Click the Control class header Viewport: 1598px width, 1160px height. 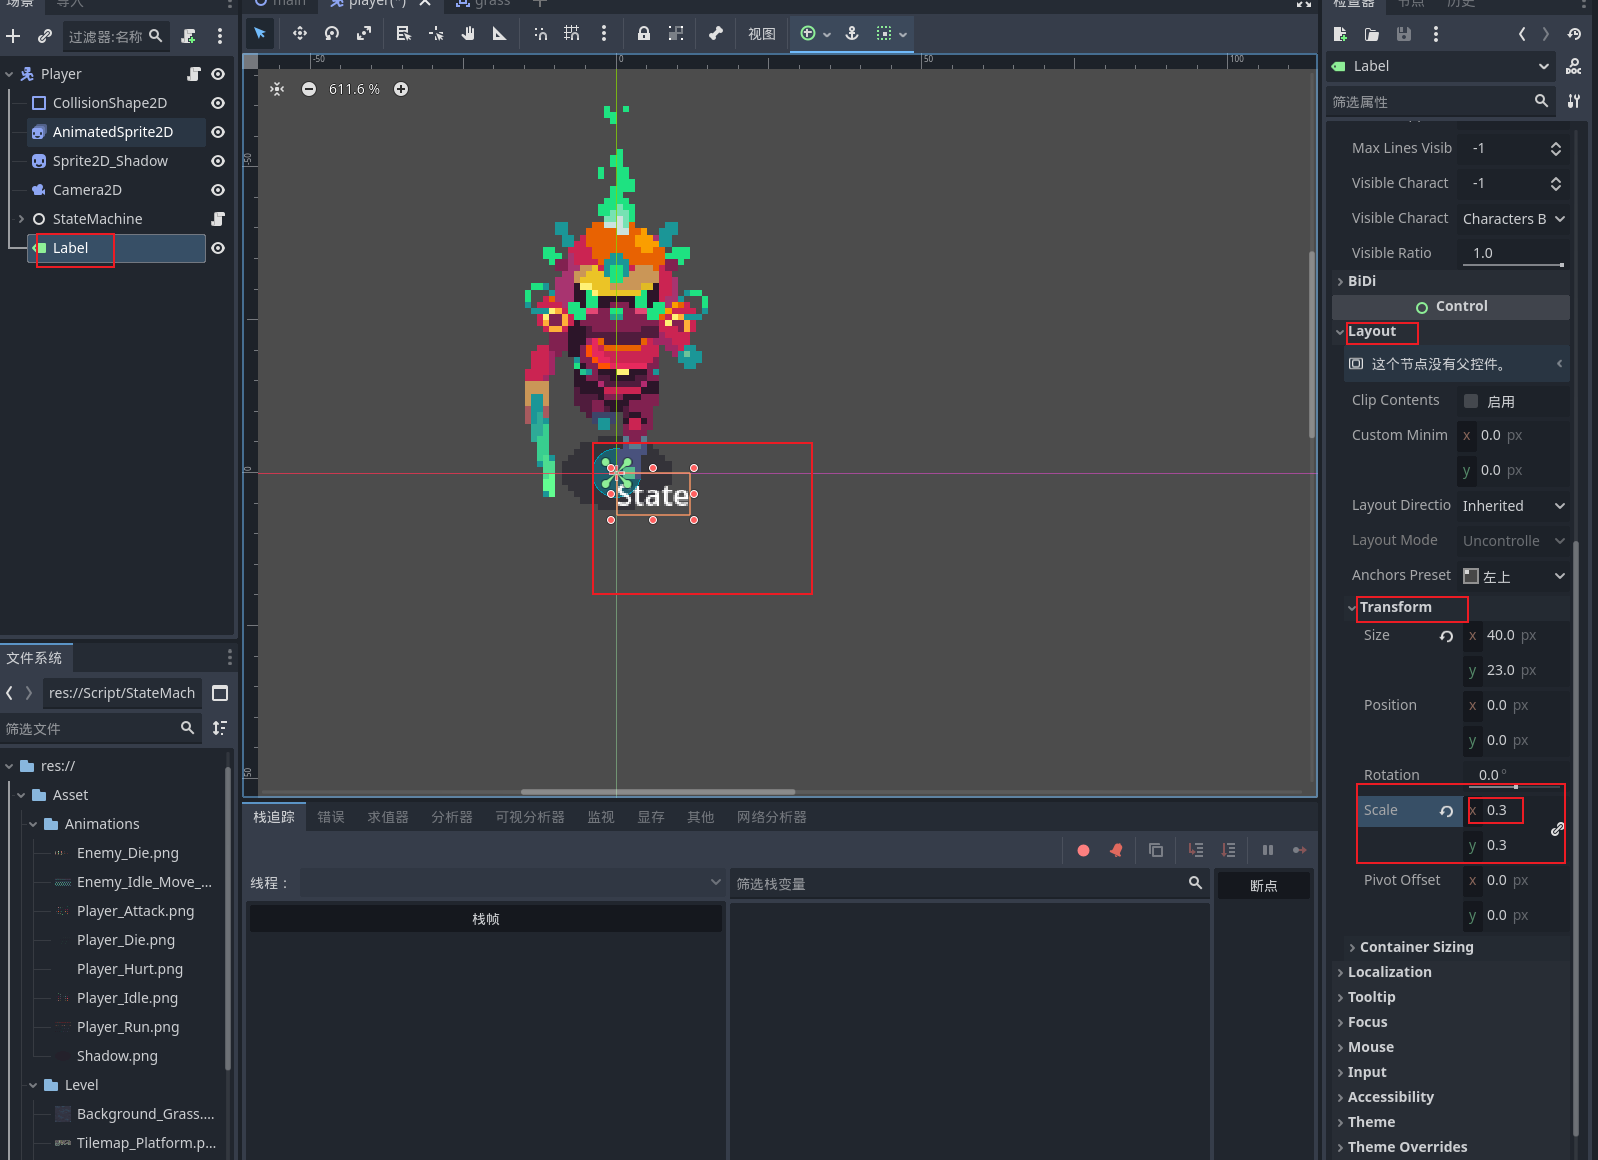point(1452,306)
